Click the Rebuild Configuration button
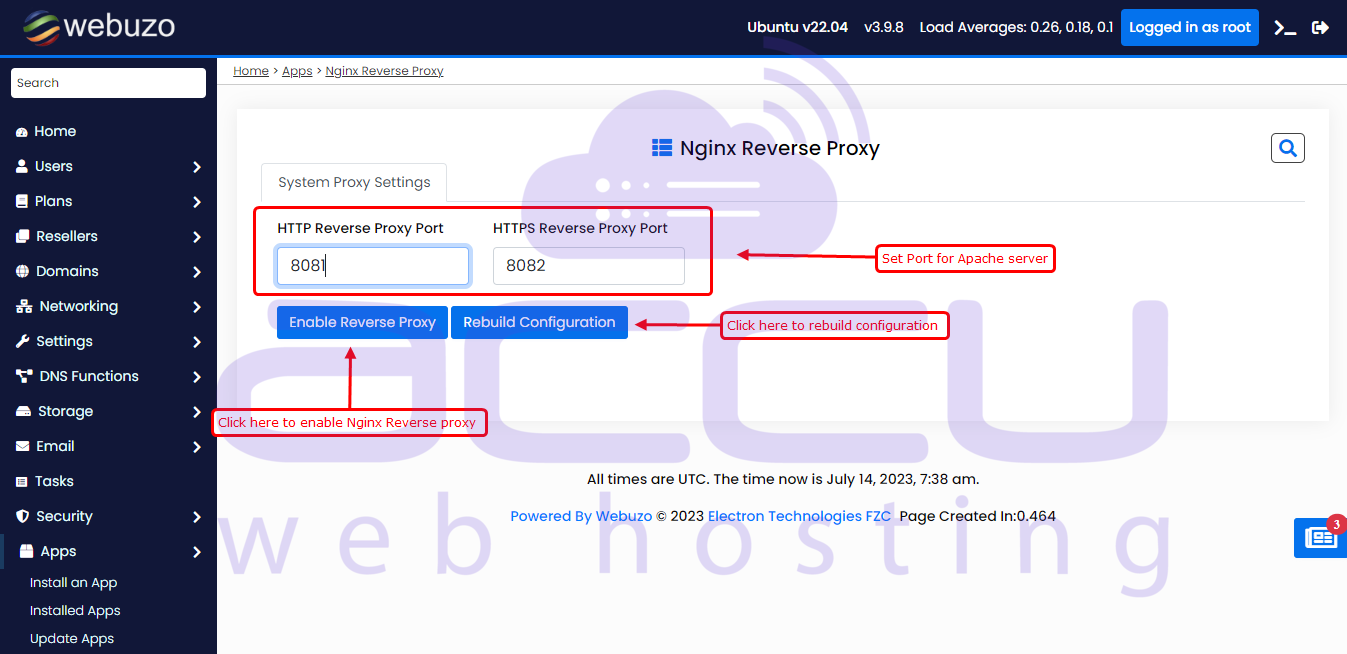1347x654 pixels. pos(539,322)
